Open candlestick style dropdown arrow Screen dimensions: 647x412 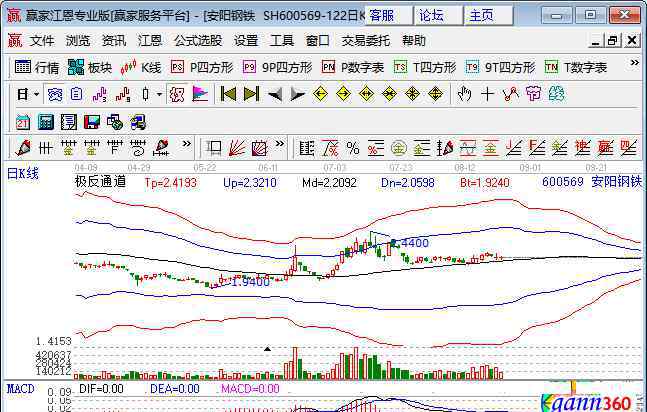point(159,95)
